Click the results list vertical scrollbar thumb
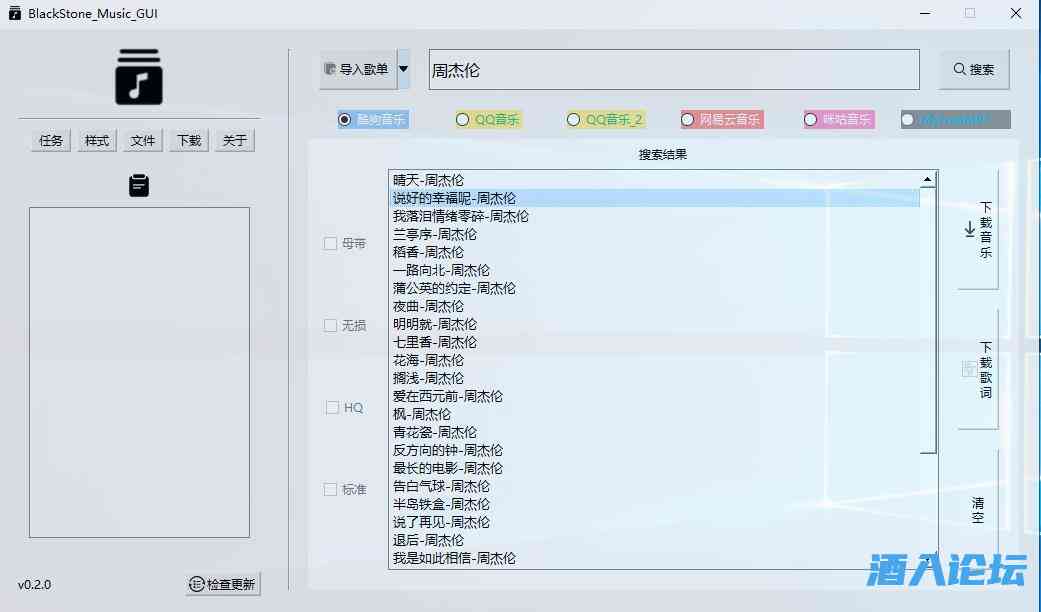The width and height of the screenshot is (1041, 612). 928,320
